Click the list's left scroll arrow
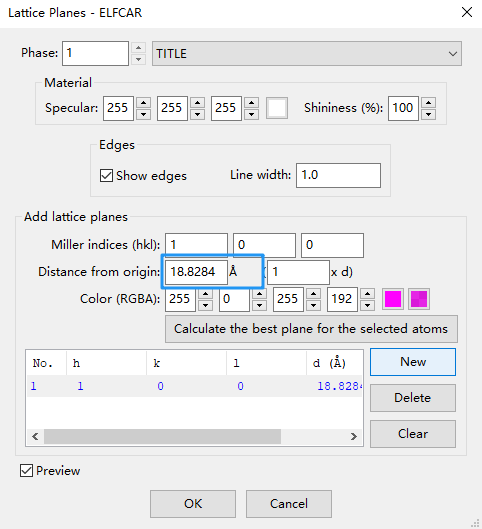 [x=35, y=437]
